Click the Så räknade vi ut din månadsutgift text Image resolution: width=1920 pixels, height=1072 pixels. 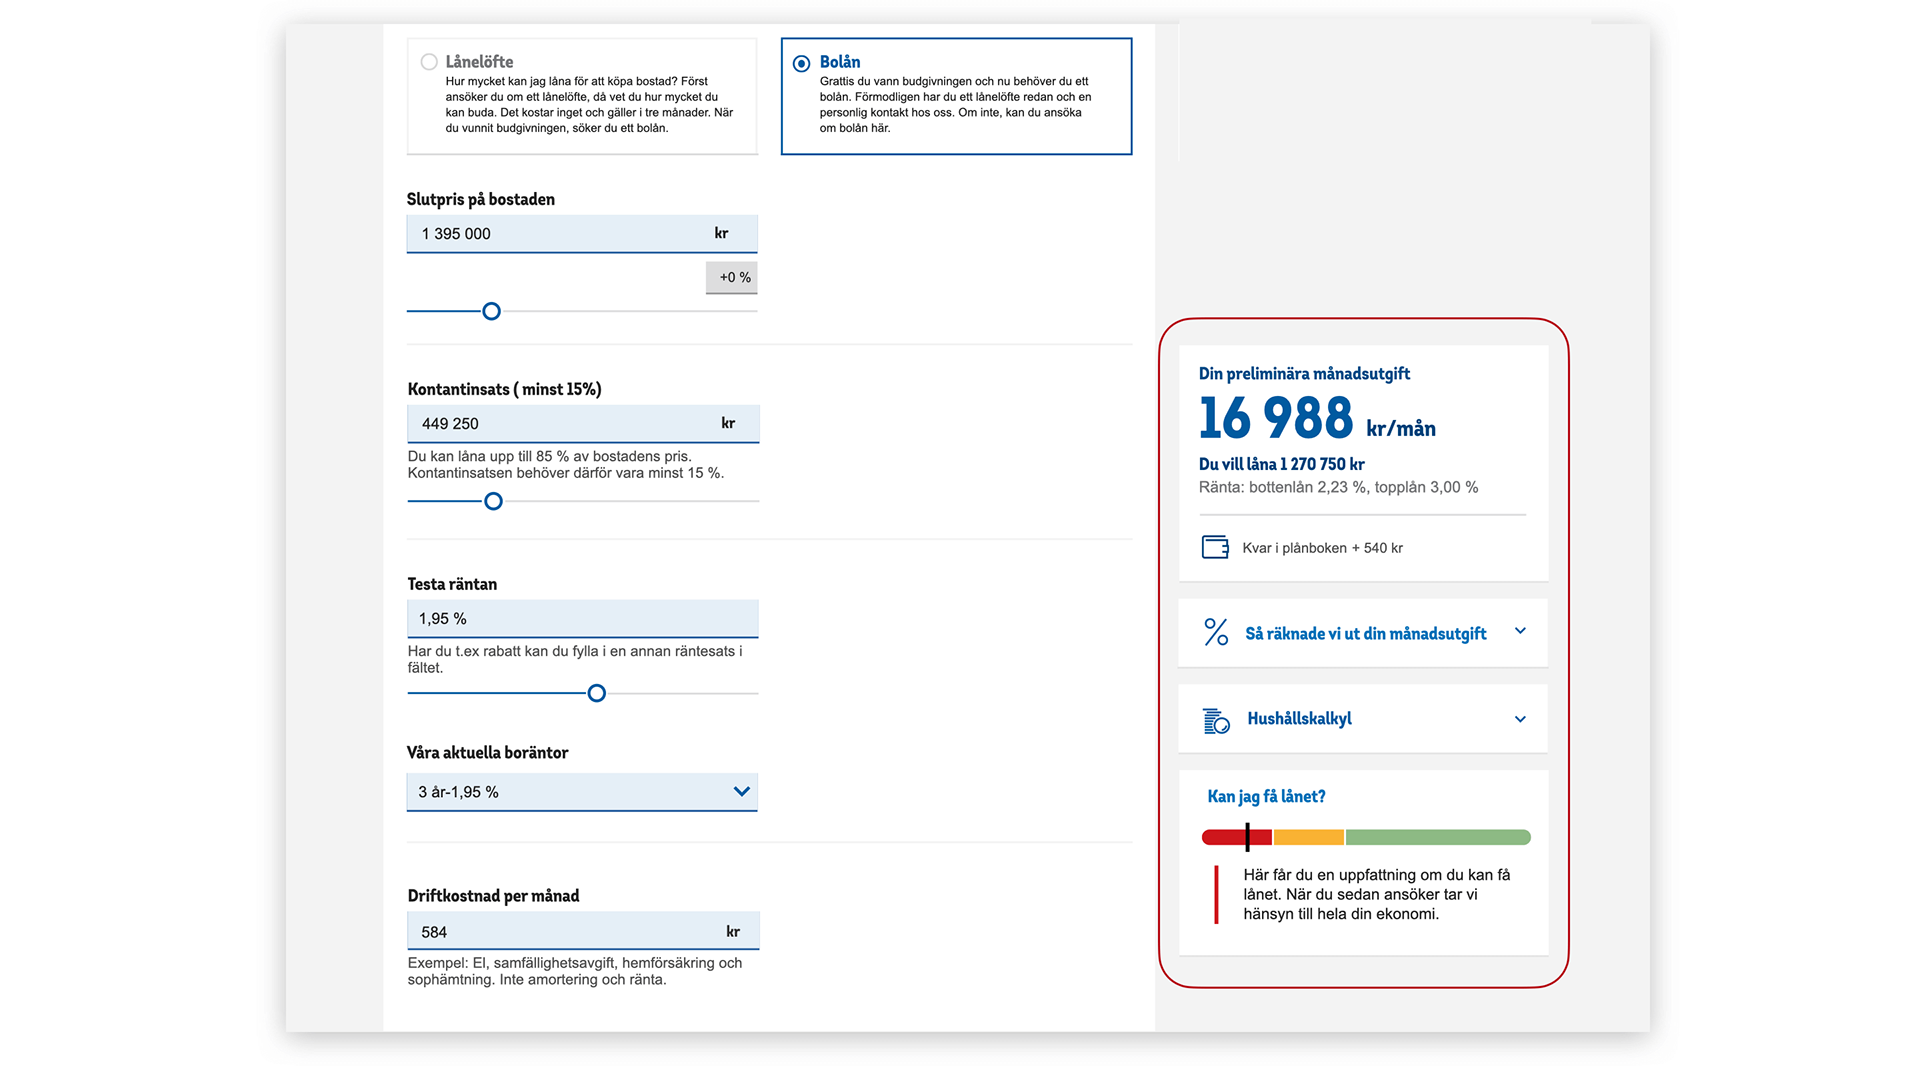1365,633
